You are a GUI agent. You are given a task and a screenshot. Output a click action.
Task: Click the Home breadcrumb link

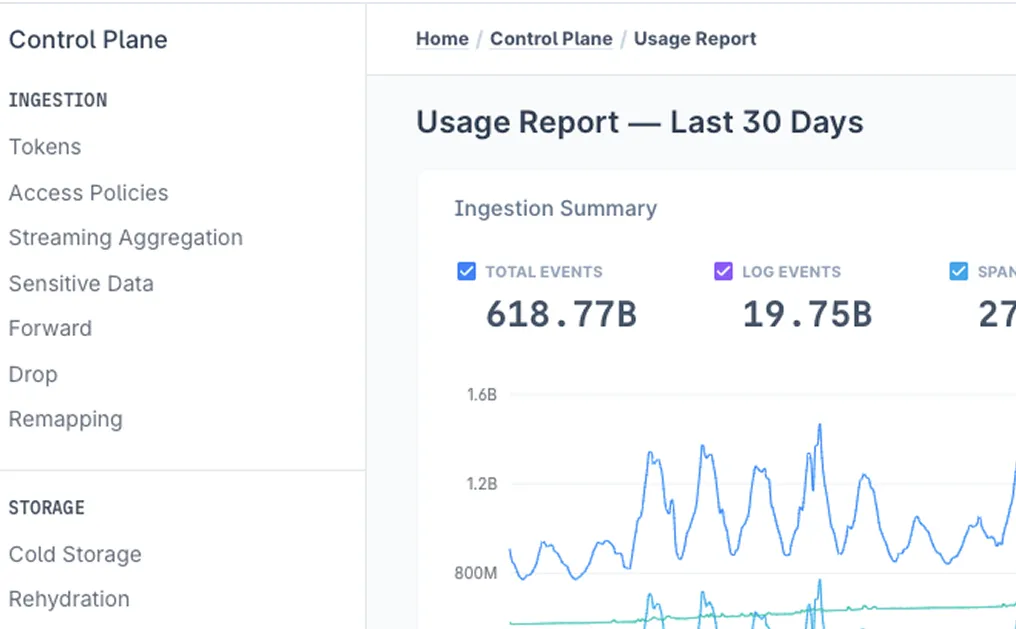[x=442, y=39]
